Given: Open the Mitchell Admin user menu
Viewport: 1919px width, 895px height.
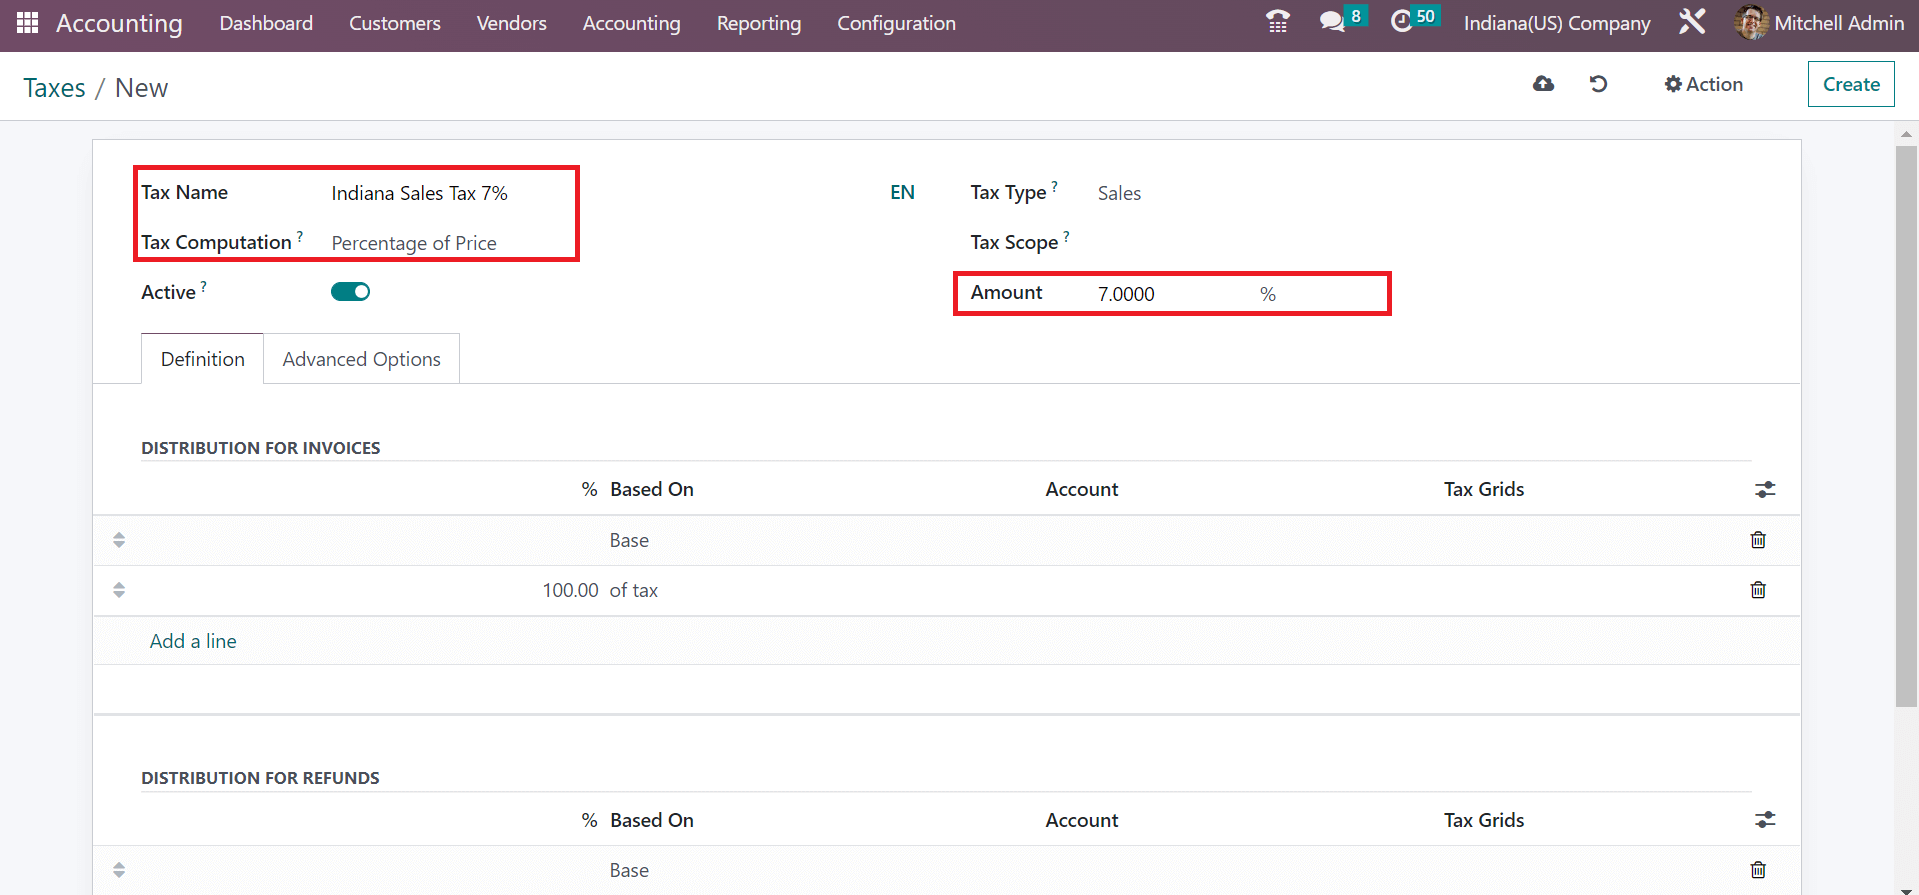Looking at the screenshot, I should click(1820, 23).
